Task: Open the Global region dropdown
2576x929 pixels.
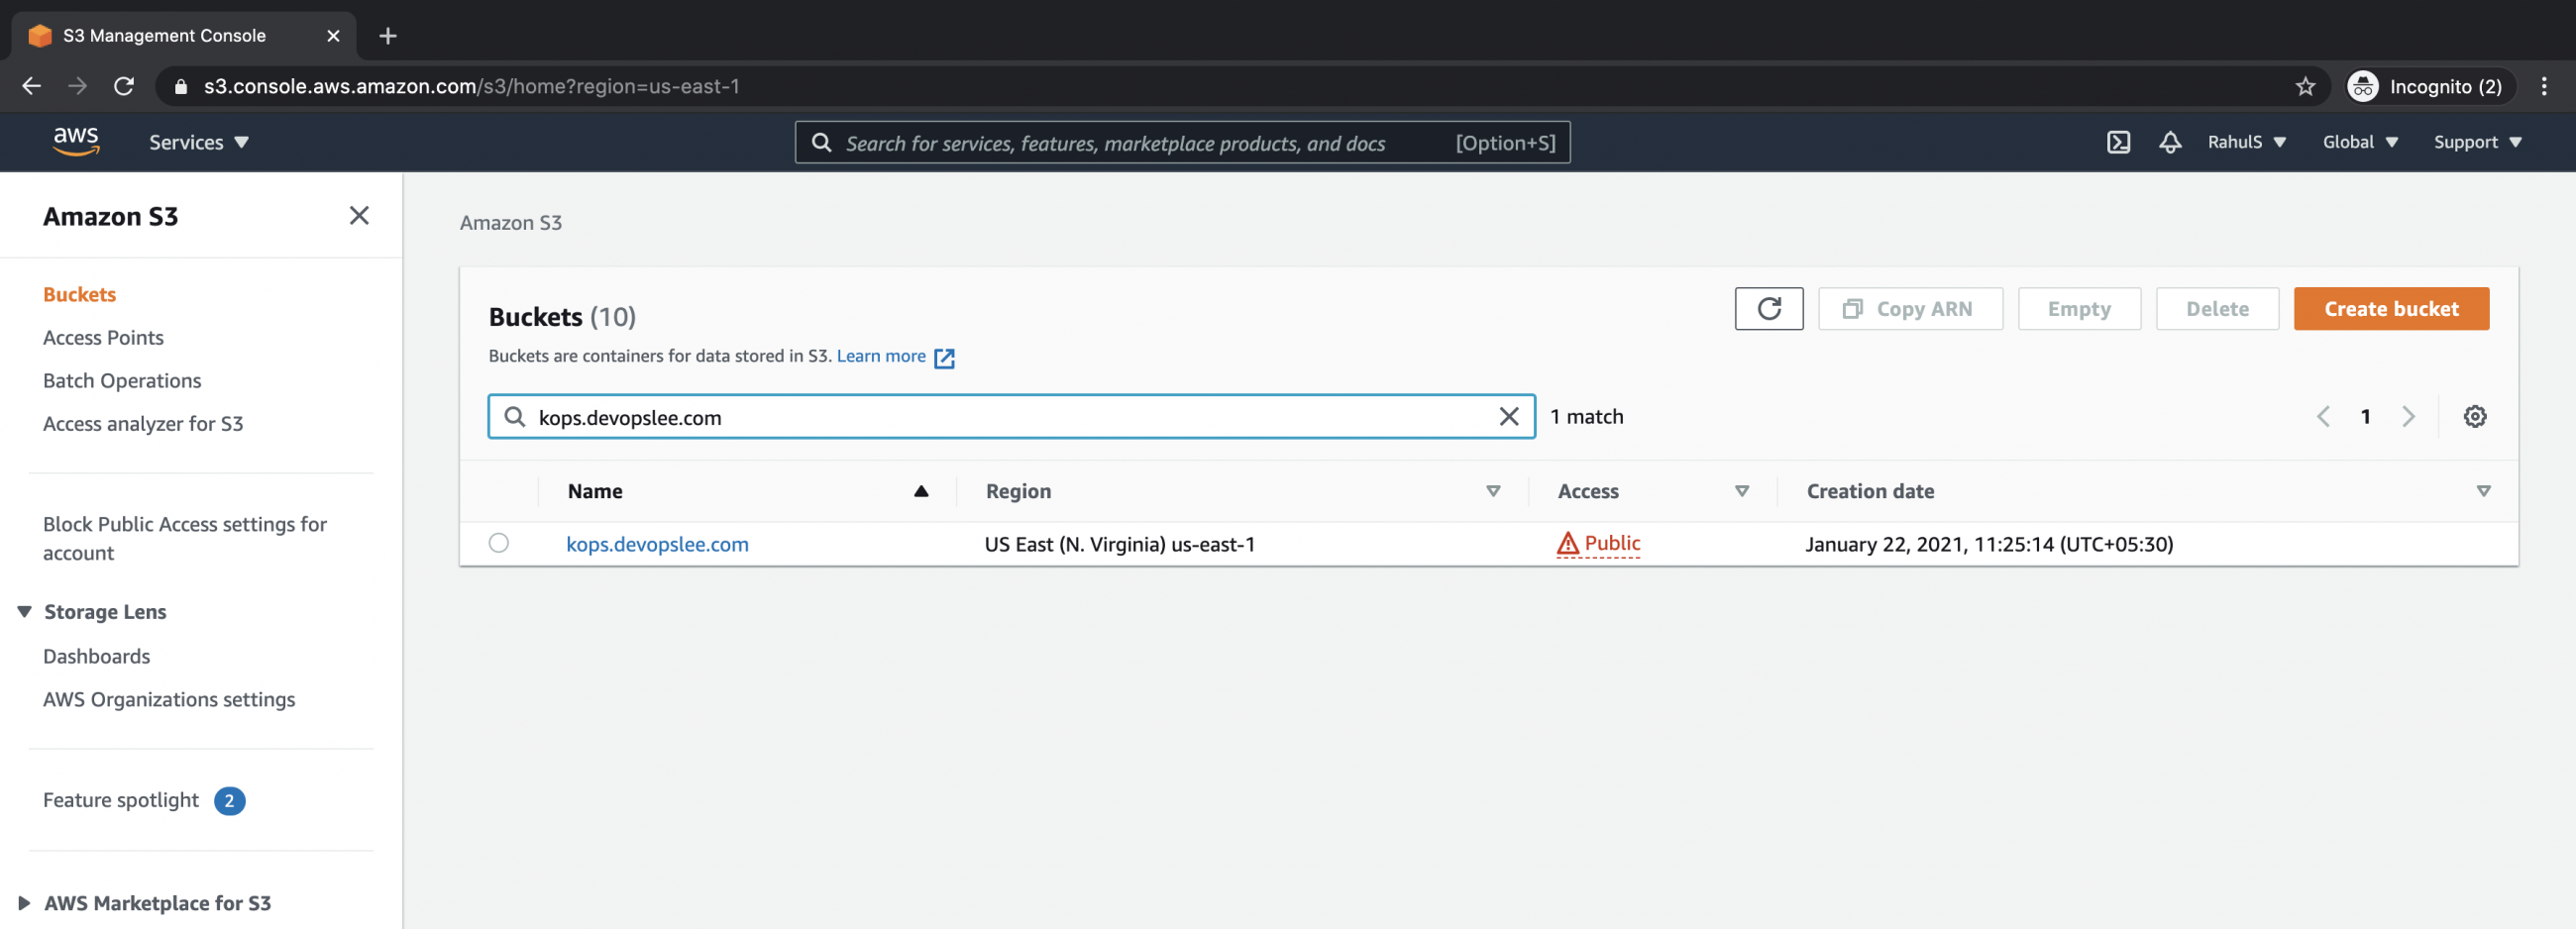Action: (2360, 142)
